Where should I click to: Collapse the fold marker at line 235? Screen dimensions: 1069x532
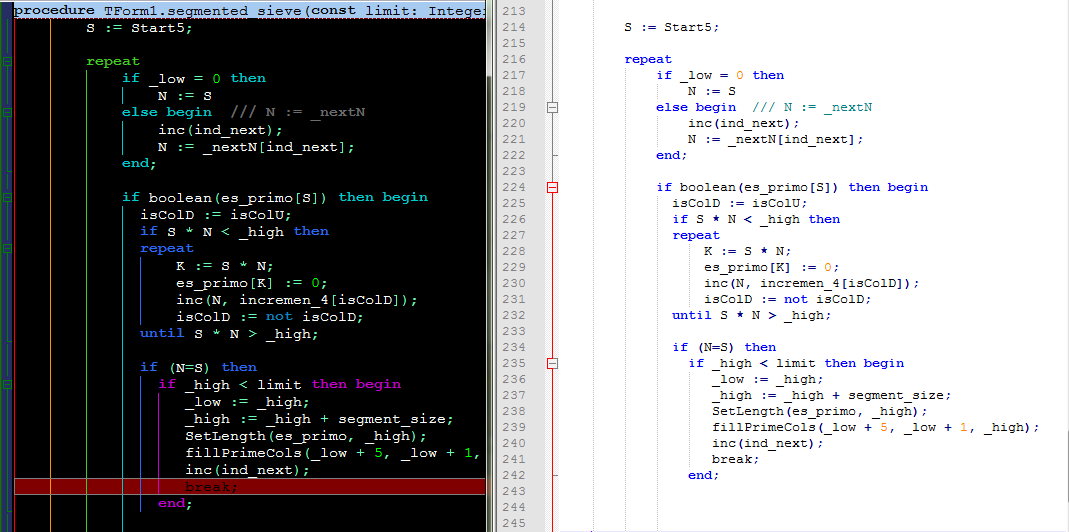pyautogui.click(x=553, y=364)
